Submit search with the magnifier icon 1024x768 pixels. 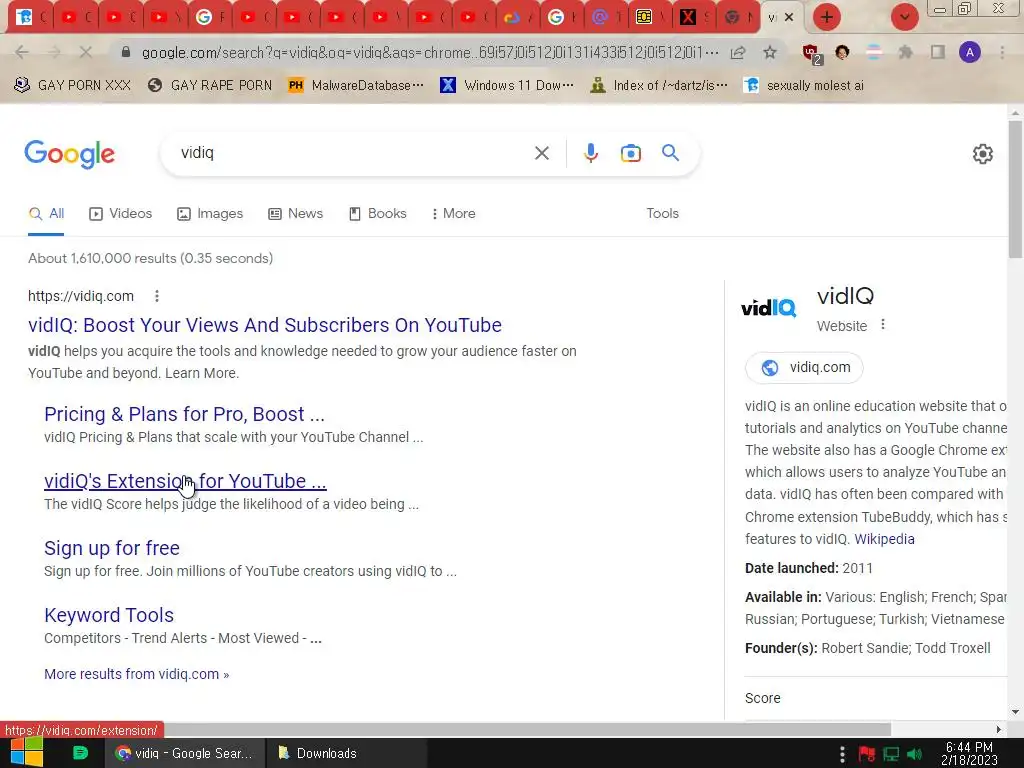(670, 153)
